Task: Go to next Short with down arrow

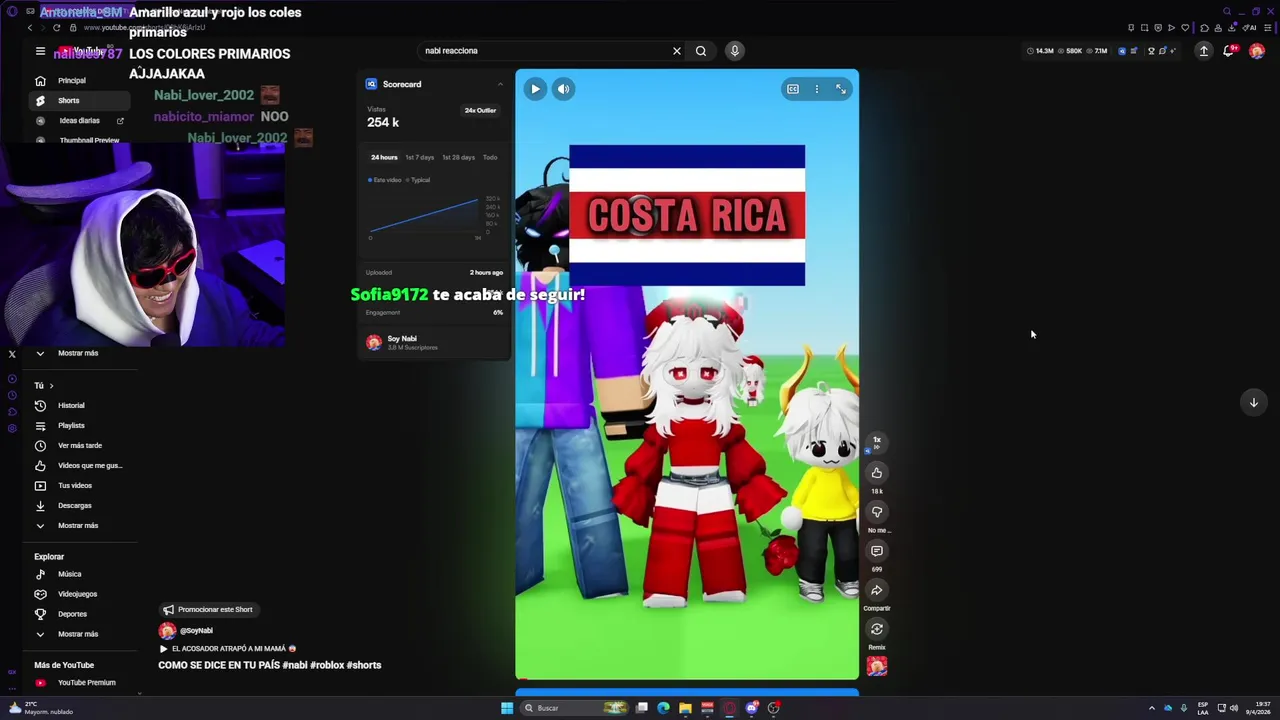Action: click(x=1253, y=402)
